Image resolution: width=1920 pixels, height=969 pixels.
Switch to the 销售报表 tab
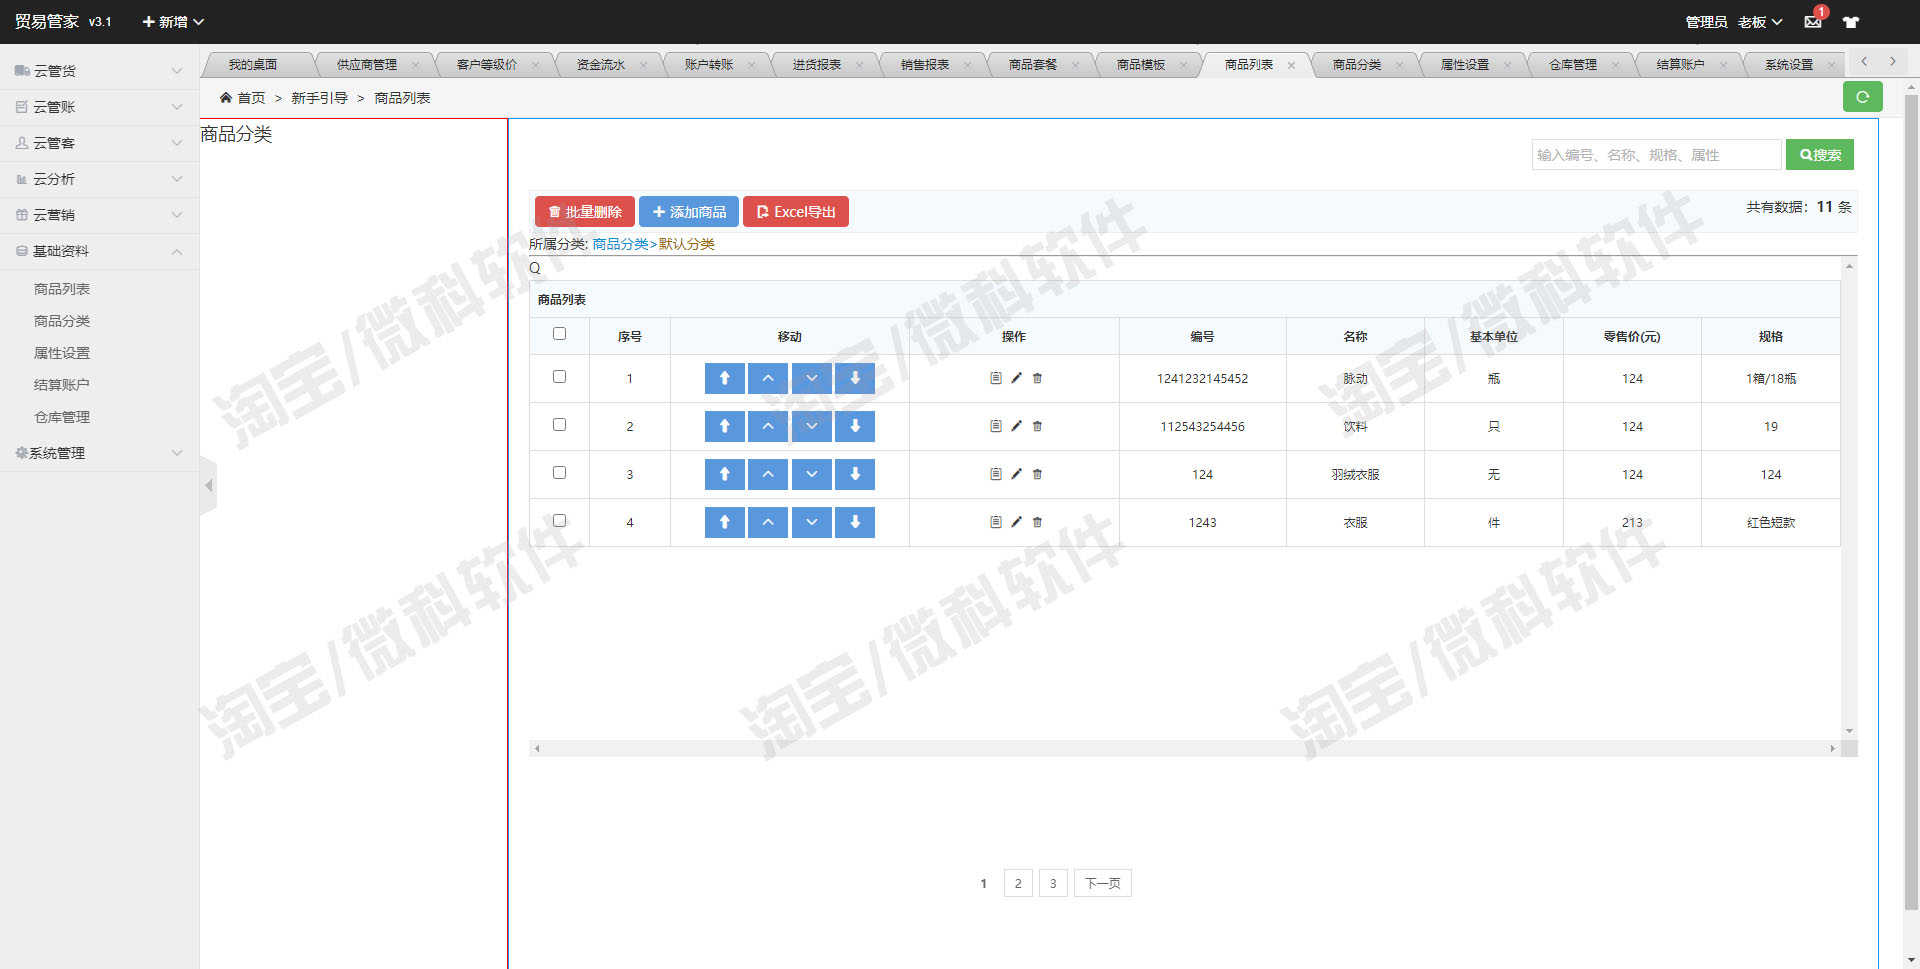point(924,65)
